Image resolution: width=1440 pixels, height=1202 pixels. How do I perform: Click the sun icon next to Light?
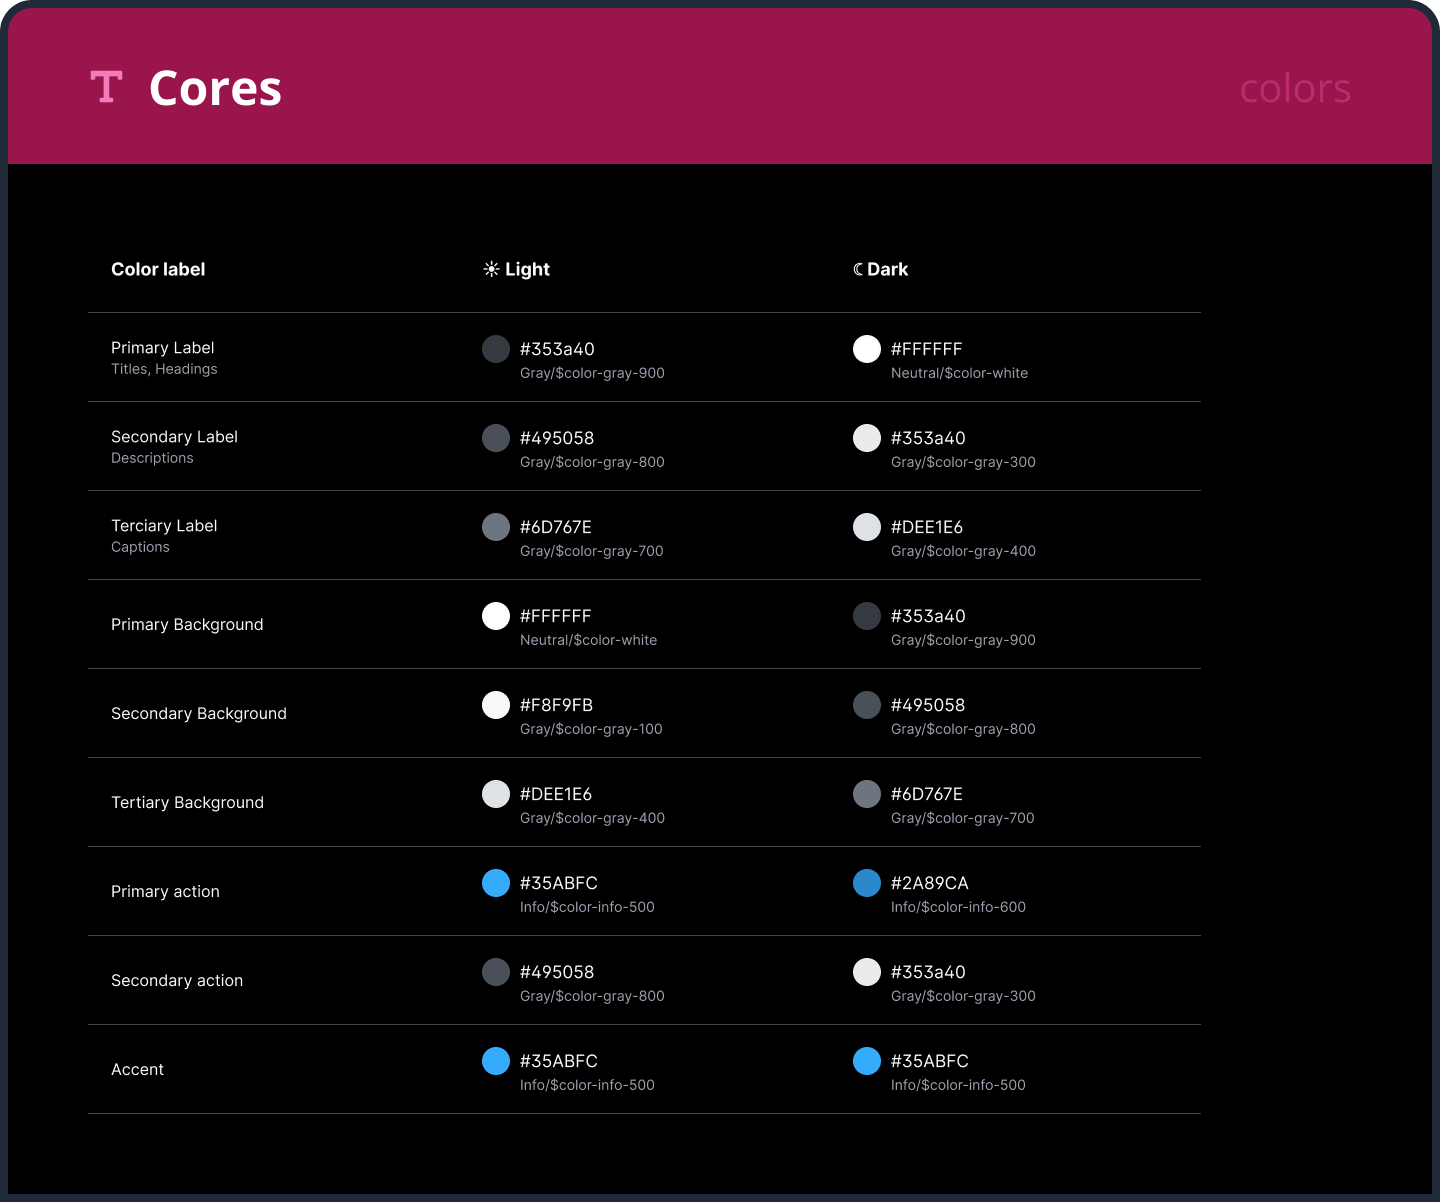click(x=491, y=269)
